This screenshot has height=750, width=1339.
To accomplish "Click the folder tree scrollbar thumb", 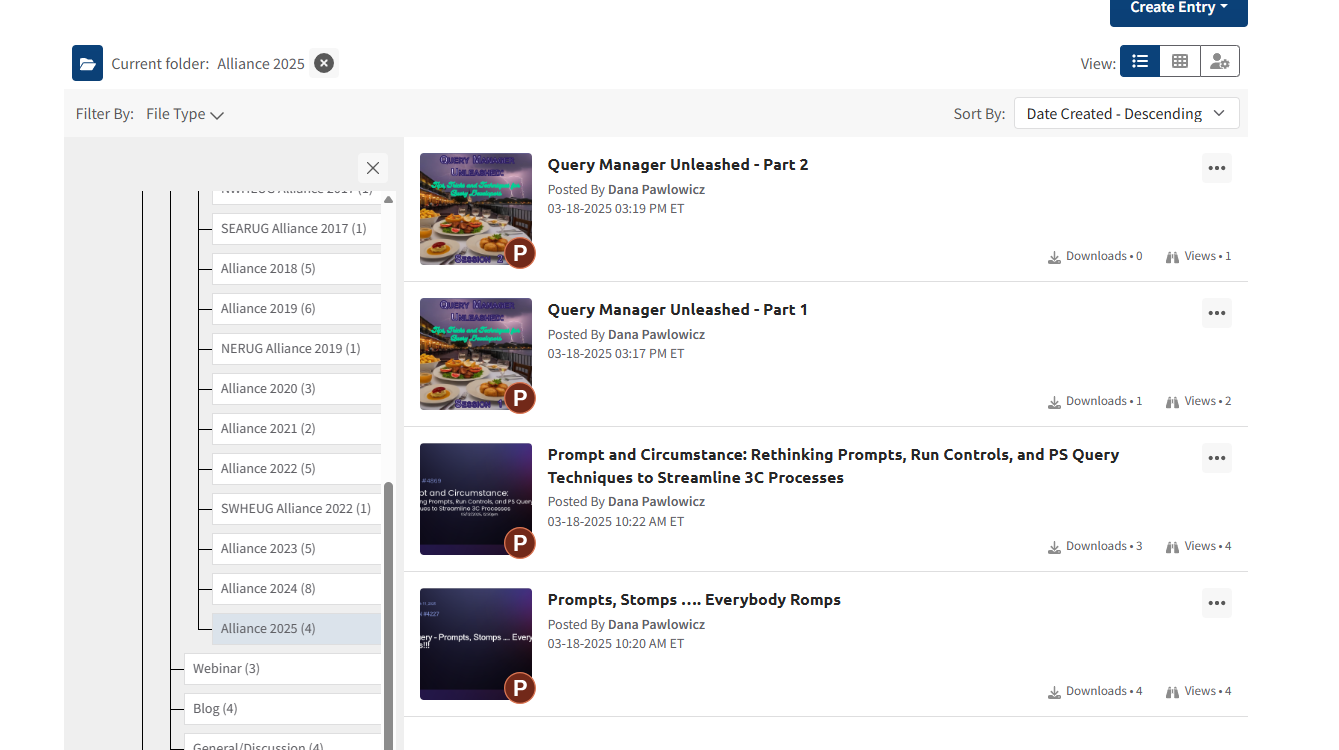I will pos(389,615).
